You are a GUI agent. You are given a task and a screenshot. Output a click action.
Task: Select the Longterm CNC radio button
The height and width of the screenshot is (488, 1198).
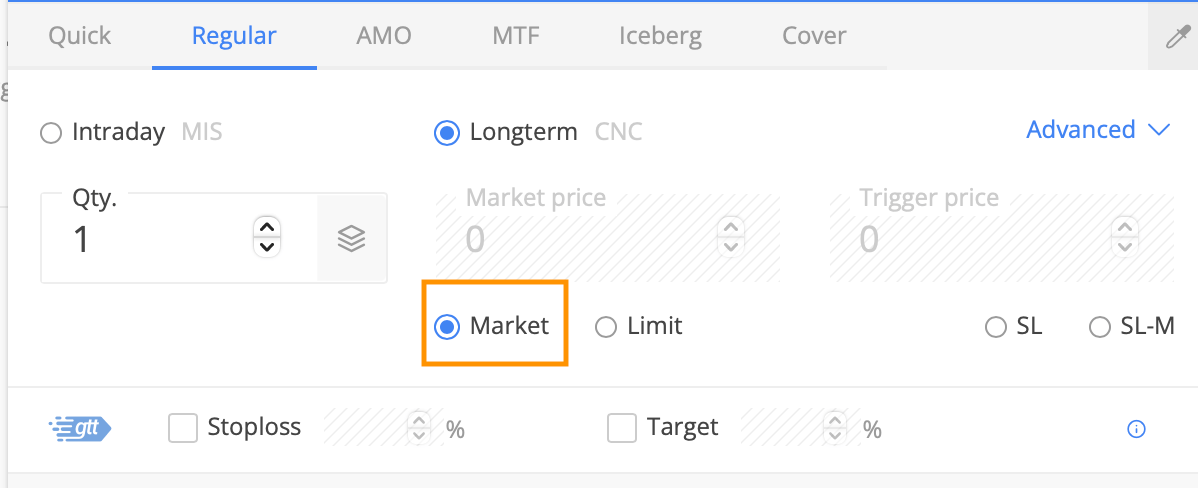click(446, 134)
